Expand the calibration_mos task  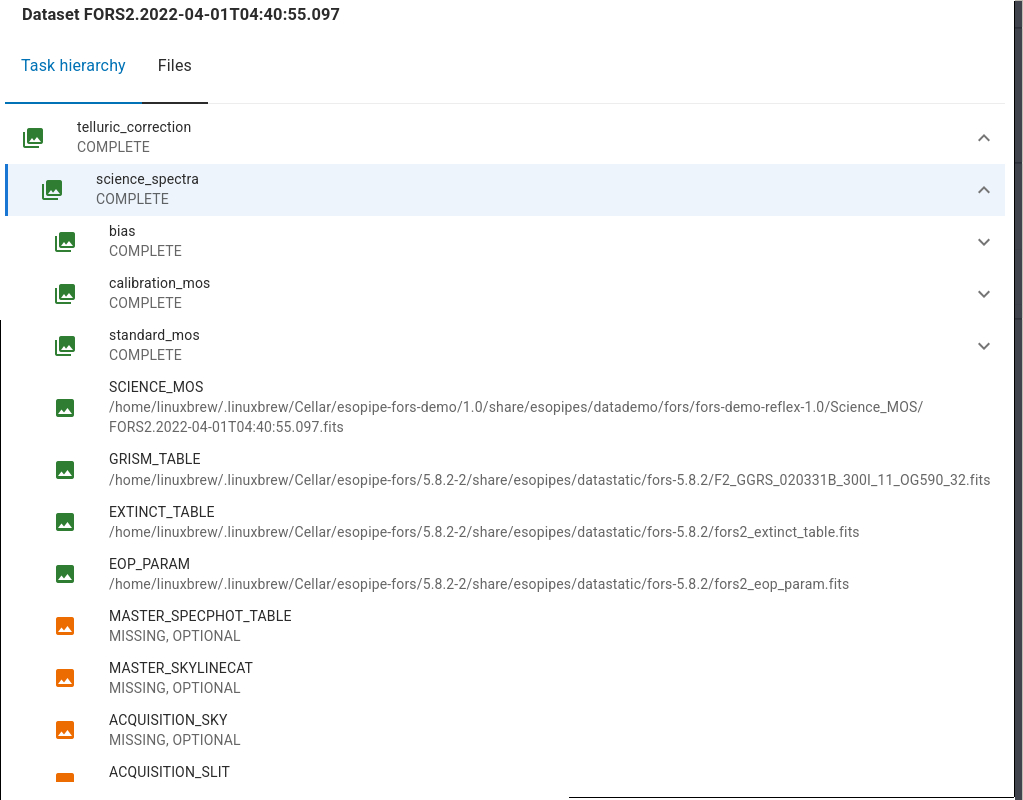coord(984,294)
